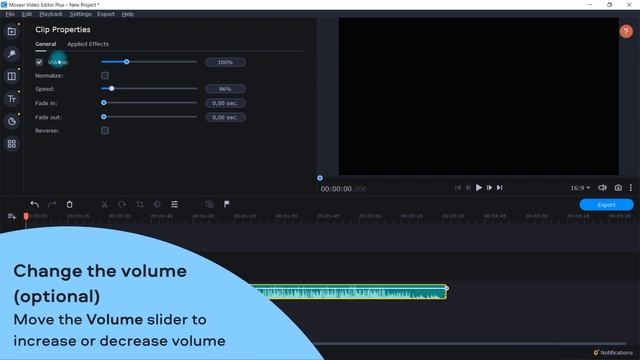Click the Volume 100% value field

(225, 62)
